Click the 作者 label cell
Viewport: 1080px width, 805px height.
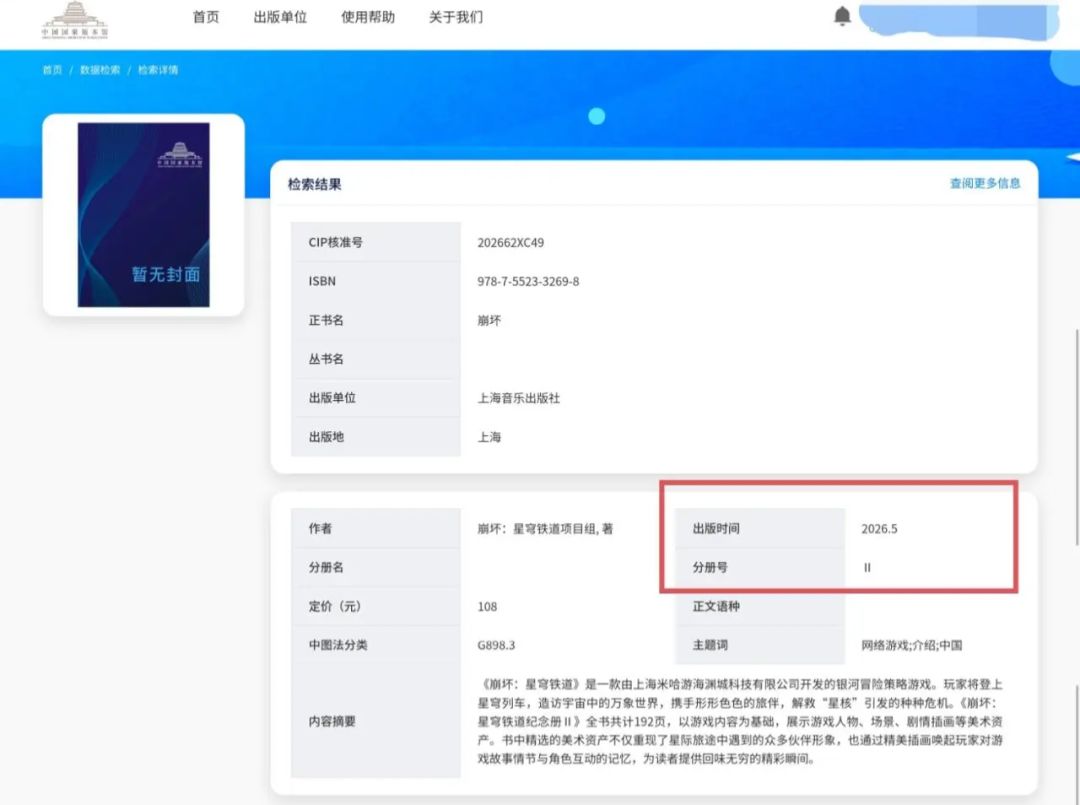[x=376, y=528]
